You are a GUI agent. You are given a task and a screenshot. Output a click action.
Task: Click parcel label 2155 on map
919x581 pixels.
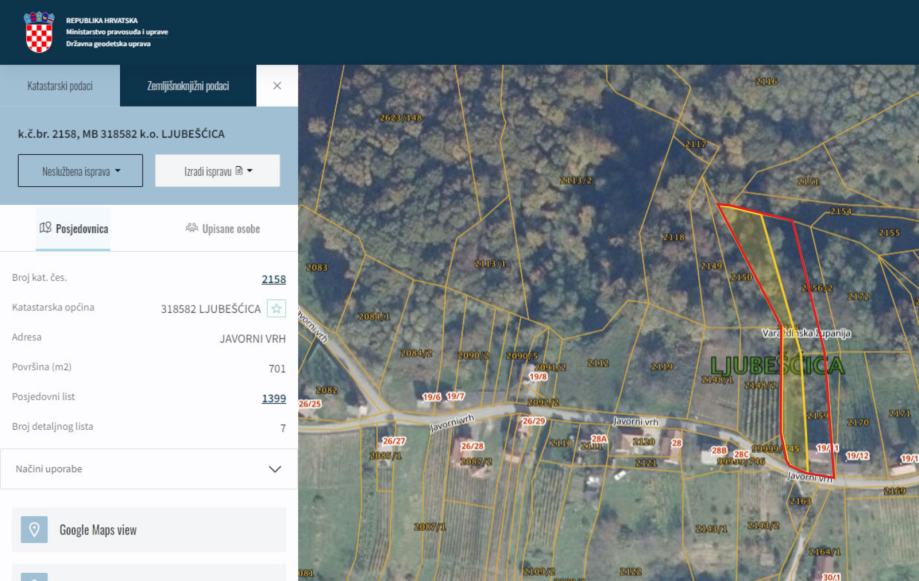tap(889, 233)
